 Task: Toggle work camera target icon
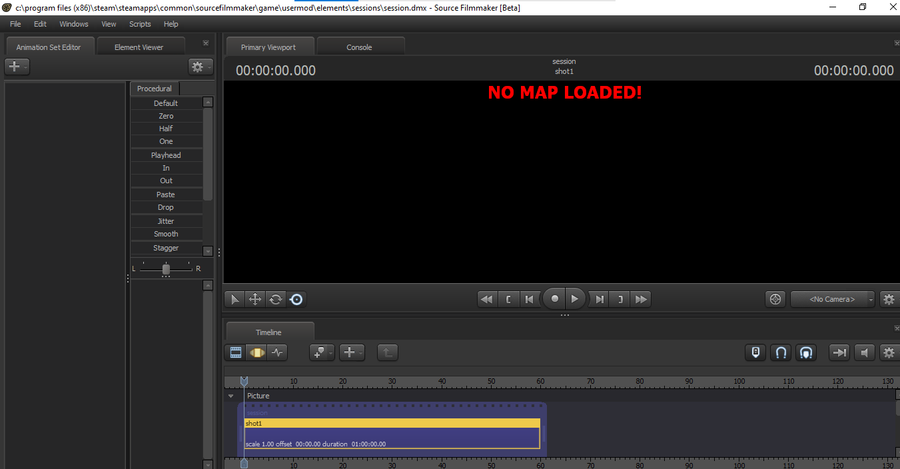[x=775, y=299]
